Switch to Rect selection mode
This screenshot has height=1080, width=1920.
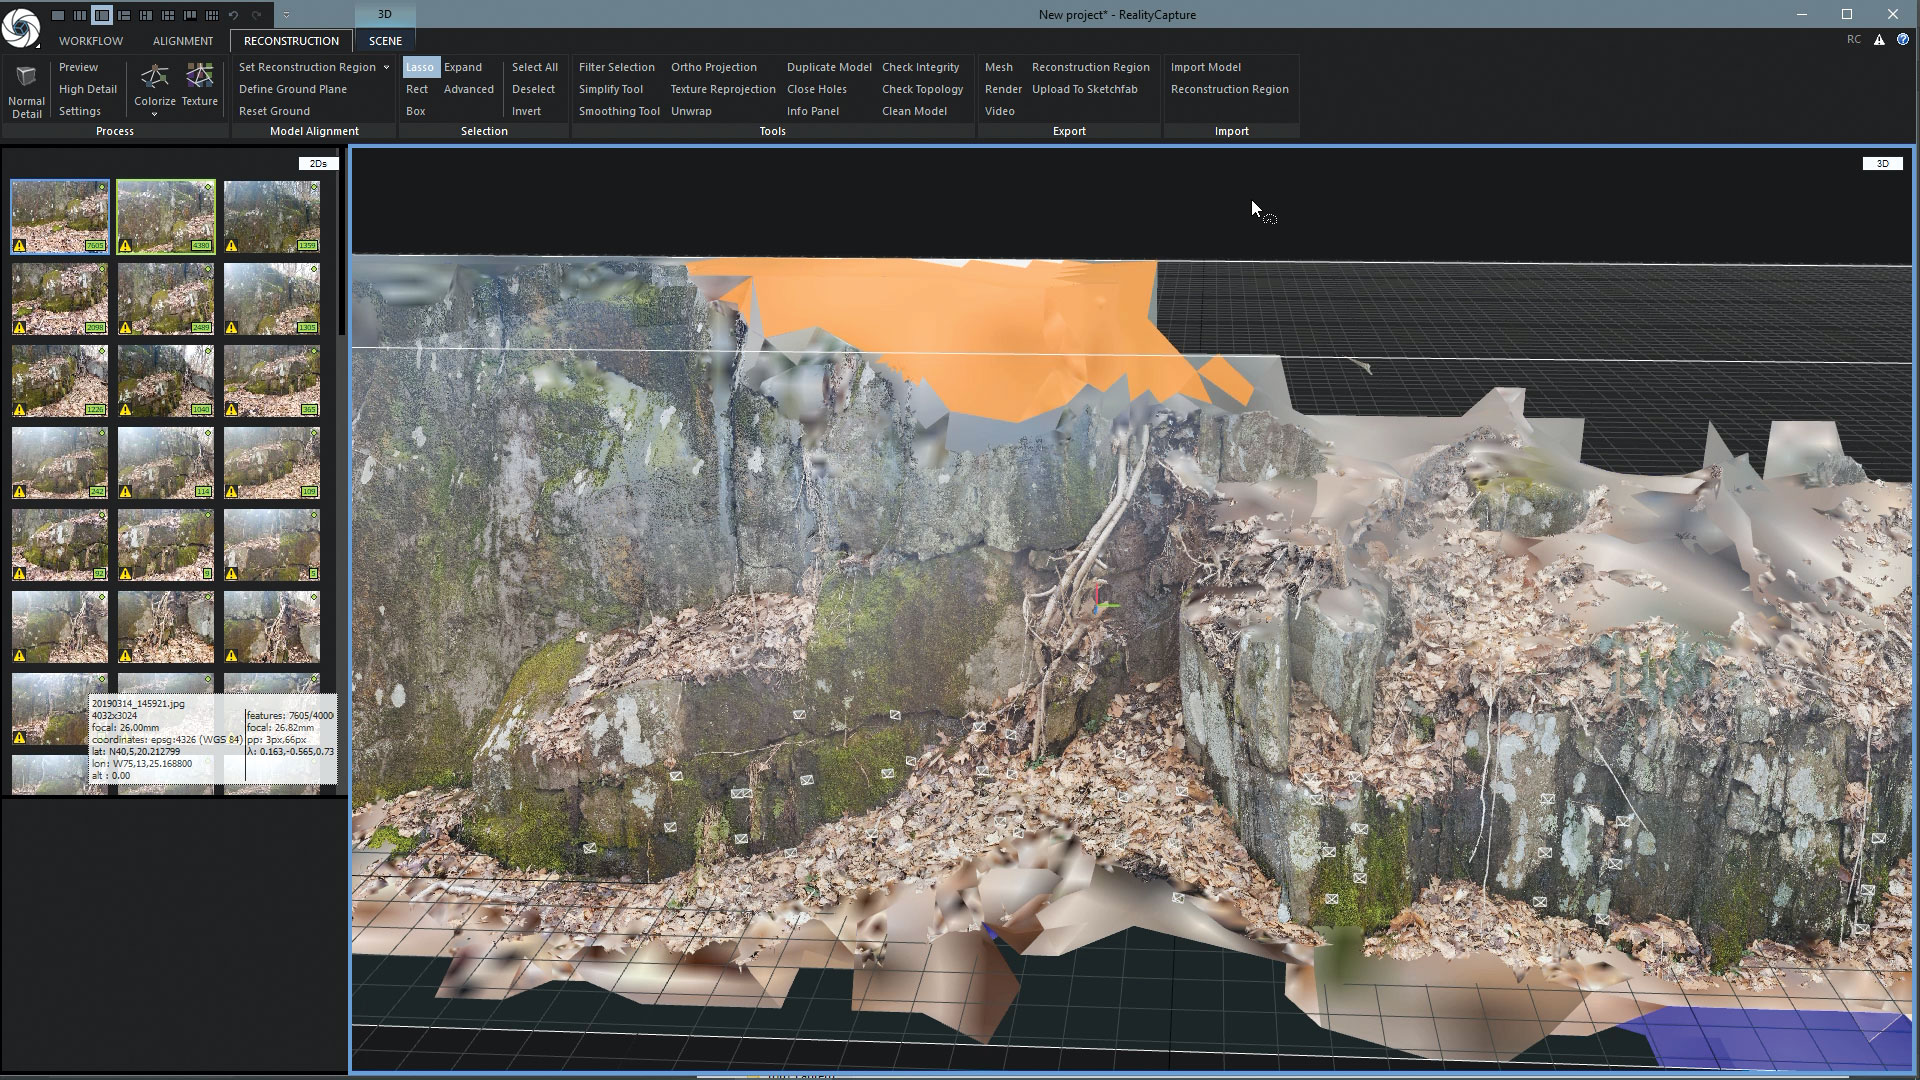click(x=417, y=89)
